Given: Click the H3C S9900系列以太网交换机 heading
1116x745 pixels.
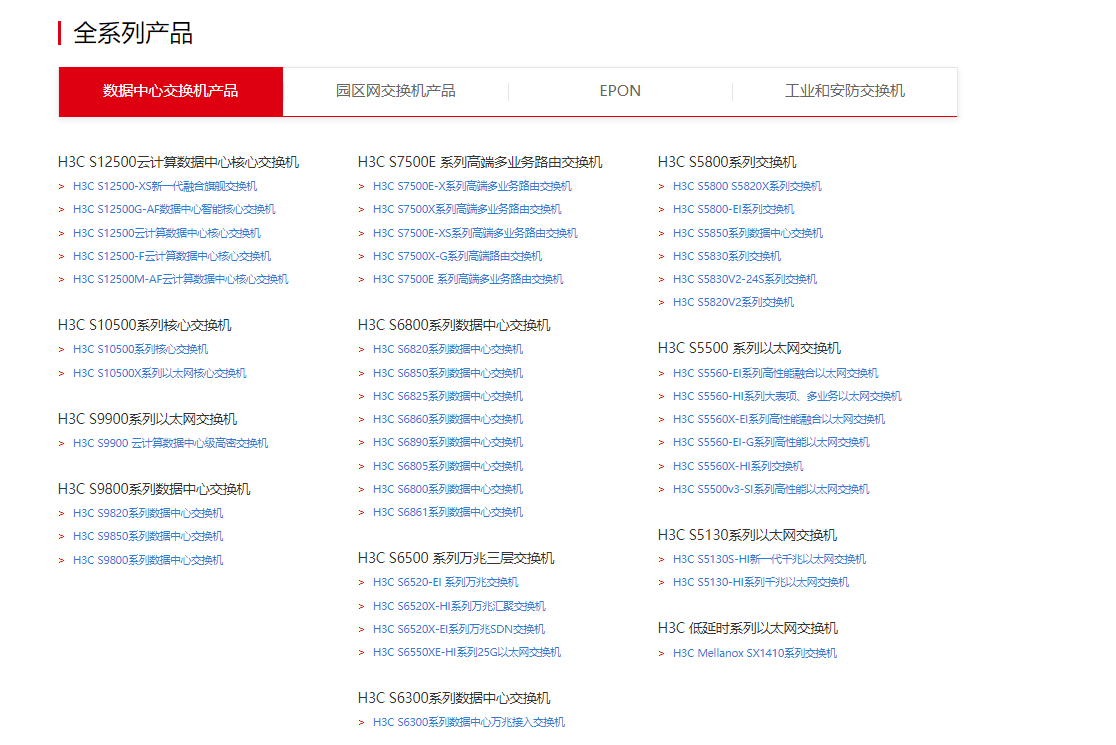Looking at the screenshot, I should coord(147,419).
